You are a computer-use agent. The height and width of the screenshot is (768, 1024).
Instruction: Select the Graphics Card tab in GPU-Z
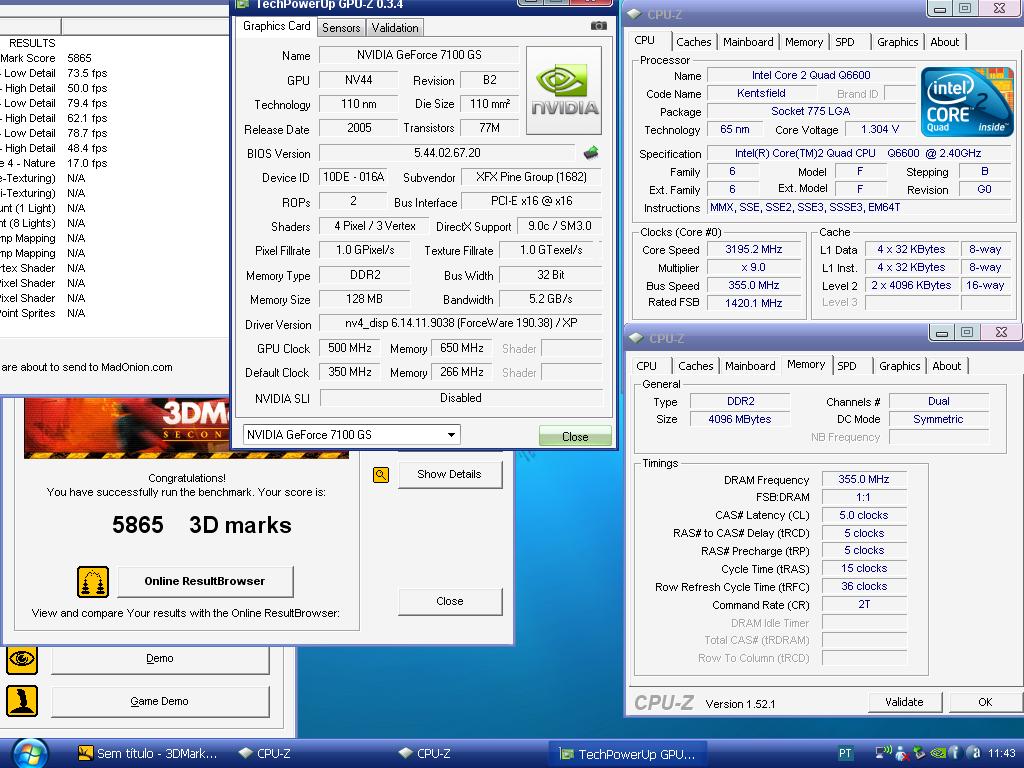(276, 26)
